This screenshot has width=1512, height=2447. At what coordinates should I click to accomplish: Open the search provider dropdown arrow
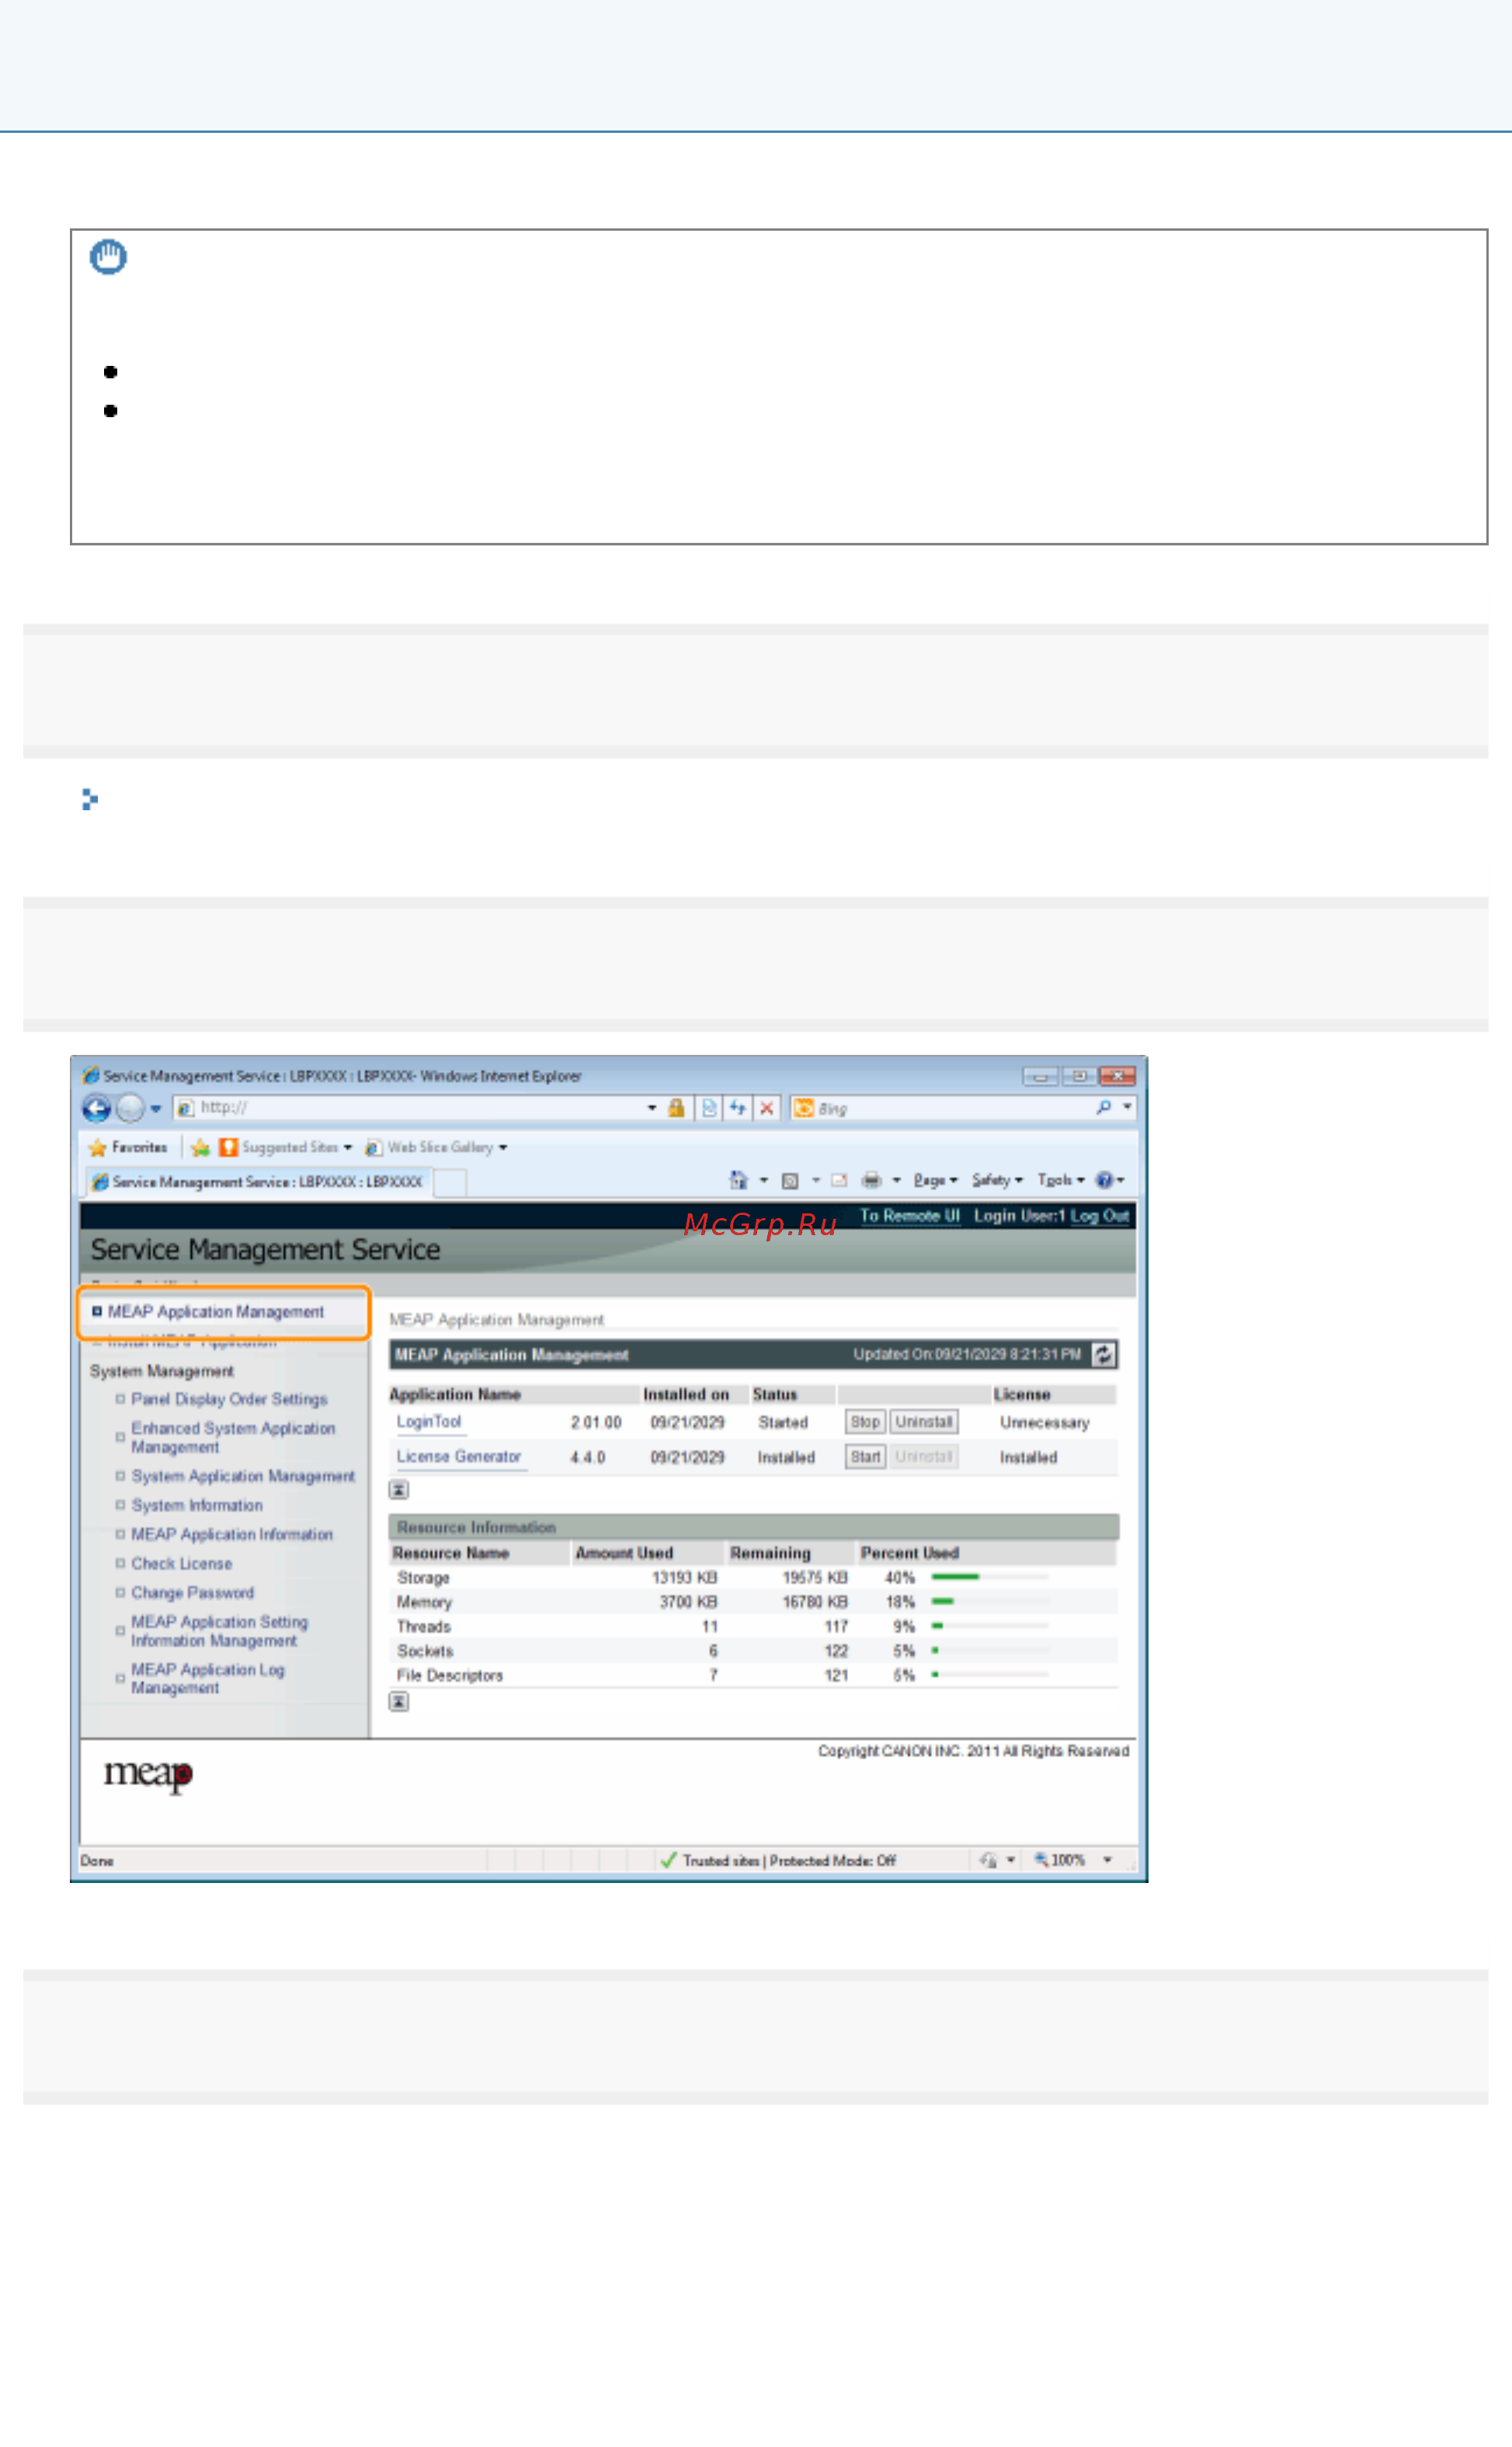[1127, 1107]
